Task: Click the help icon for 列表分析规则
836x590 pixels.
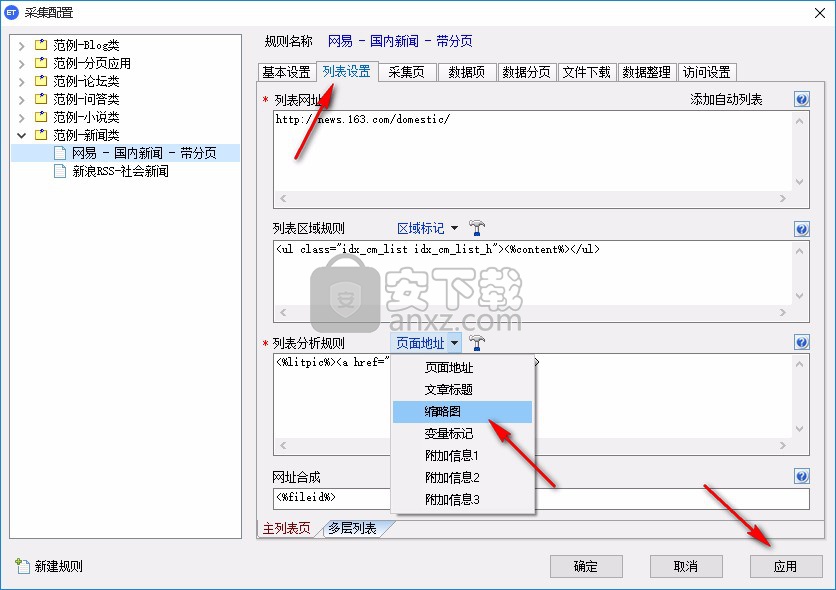Action: coord(801,343)
